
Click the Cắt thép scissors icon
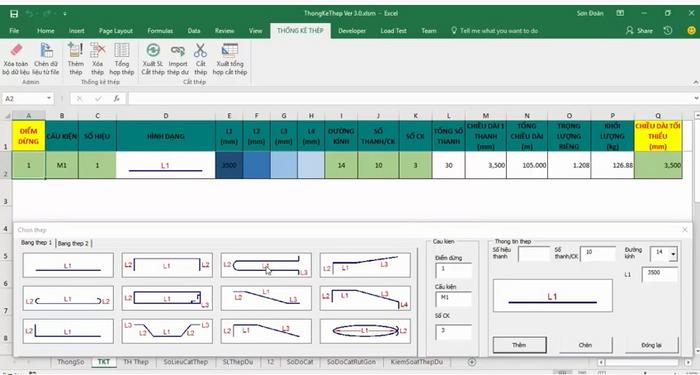(x=200, y=50)
